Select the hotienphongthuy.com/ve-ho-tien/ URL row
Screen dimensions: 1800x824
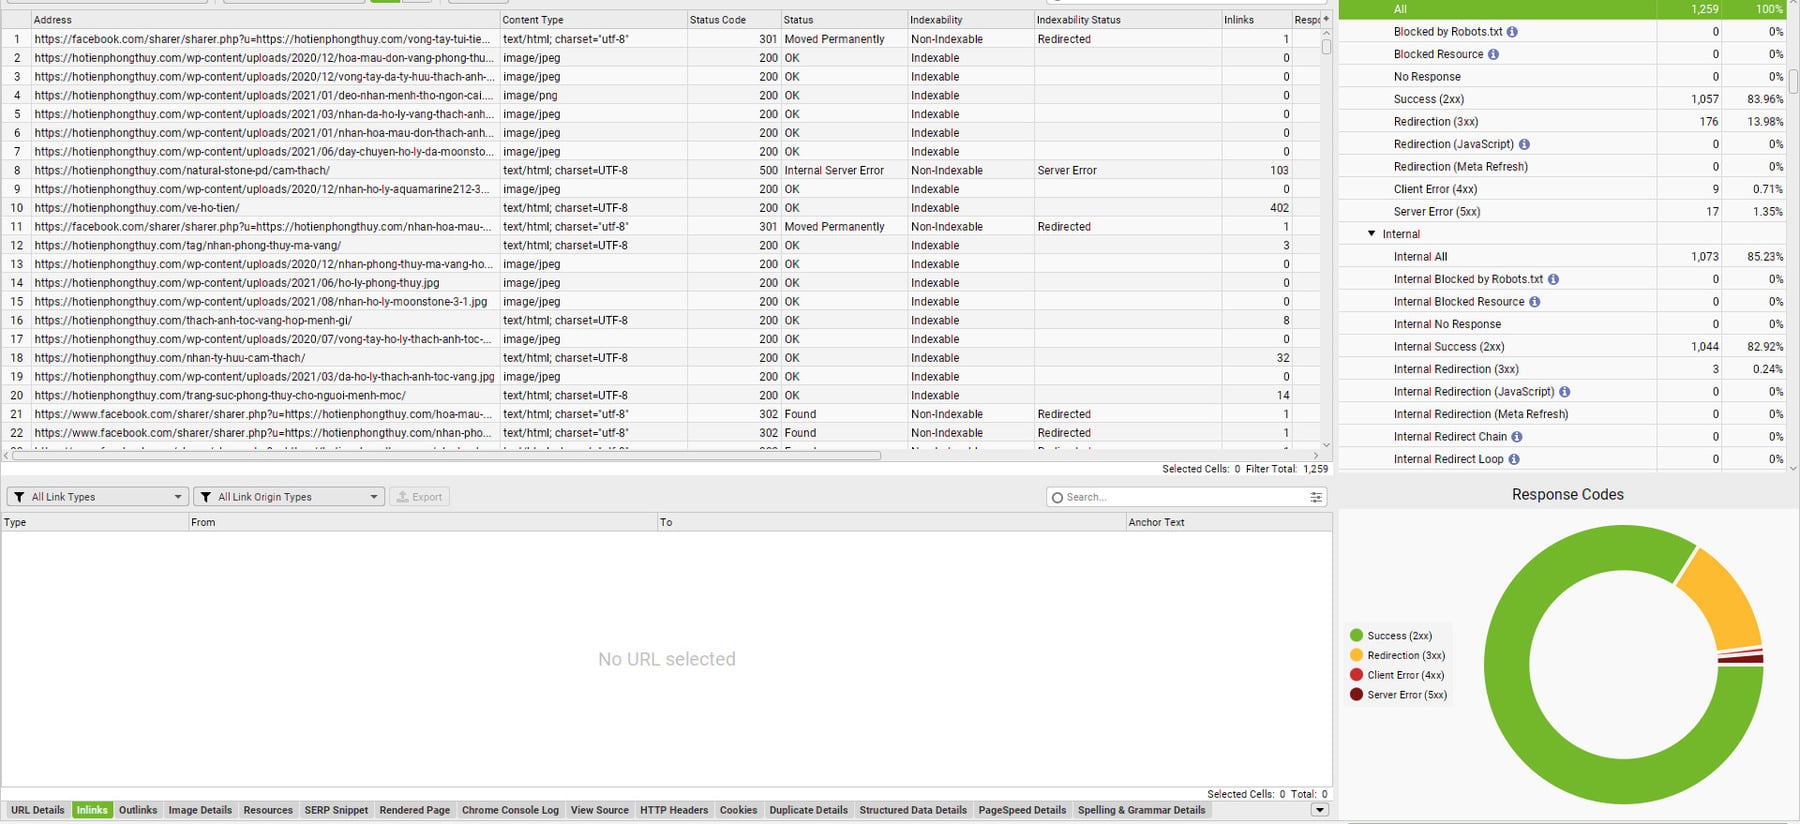pos(660,208)
